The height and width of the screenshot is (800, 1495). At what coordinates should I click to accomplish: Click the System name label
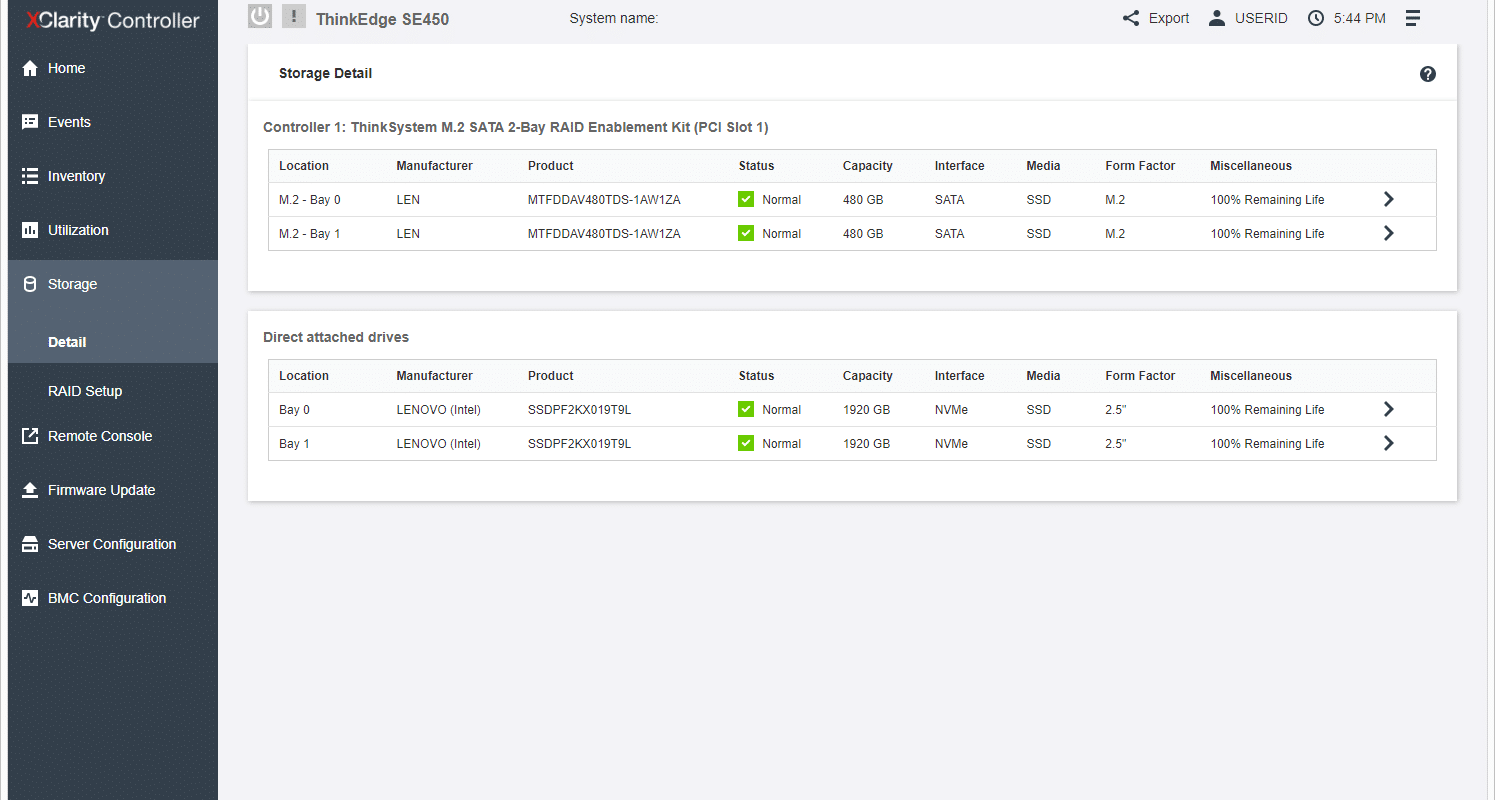(614, 18)
